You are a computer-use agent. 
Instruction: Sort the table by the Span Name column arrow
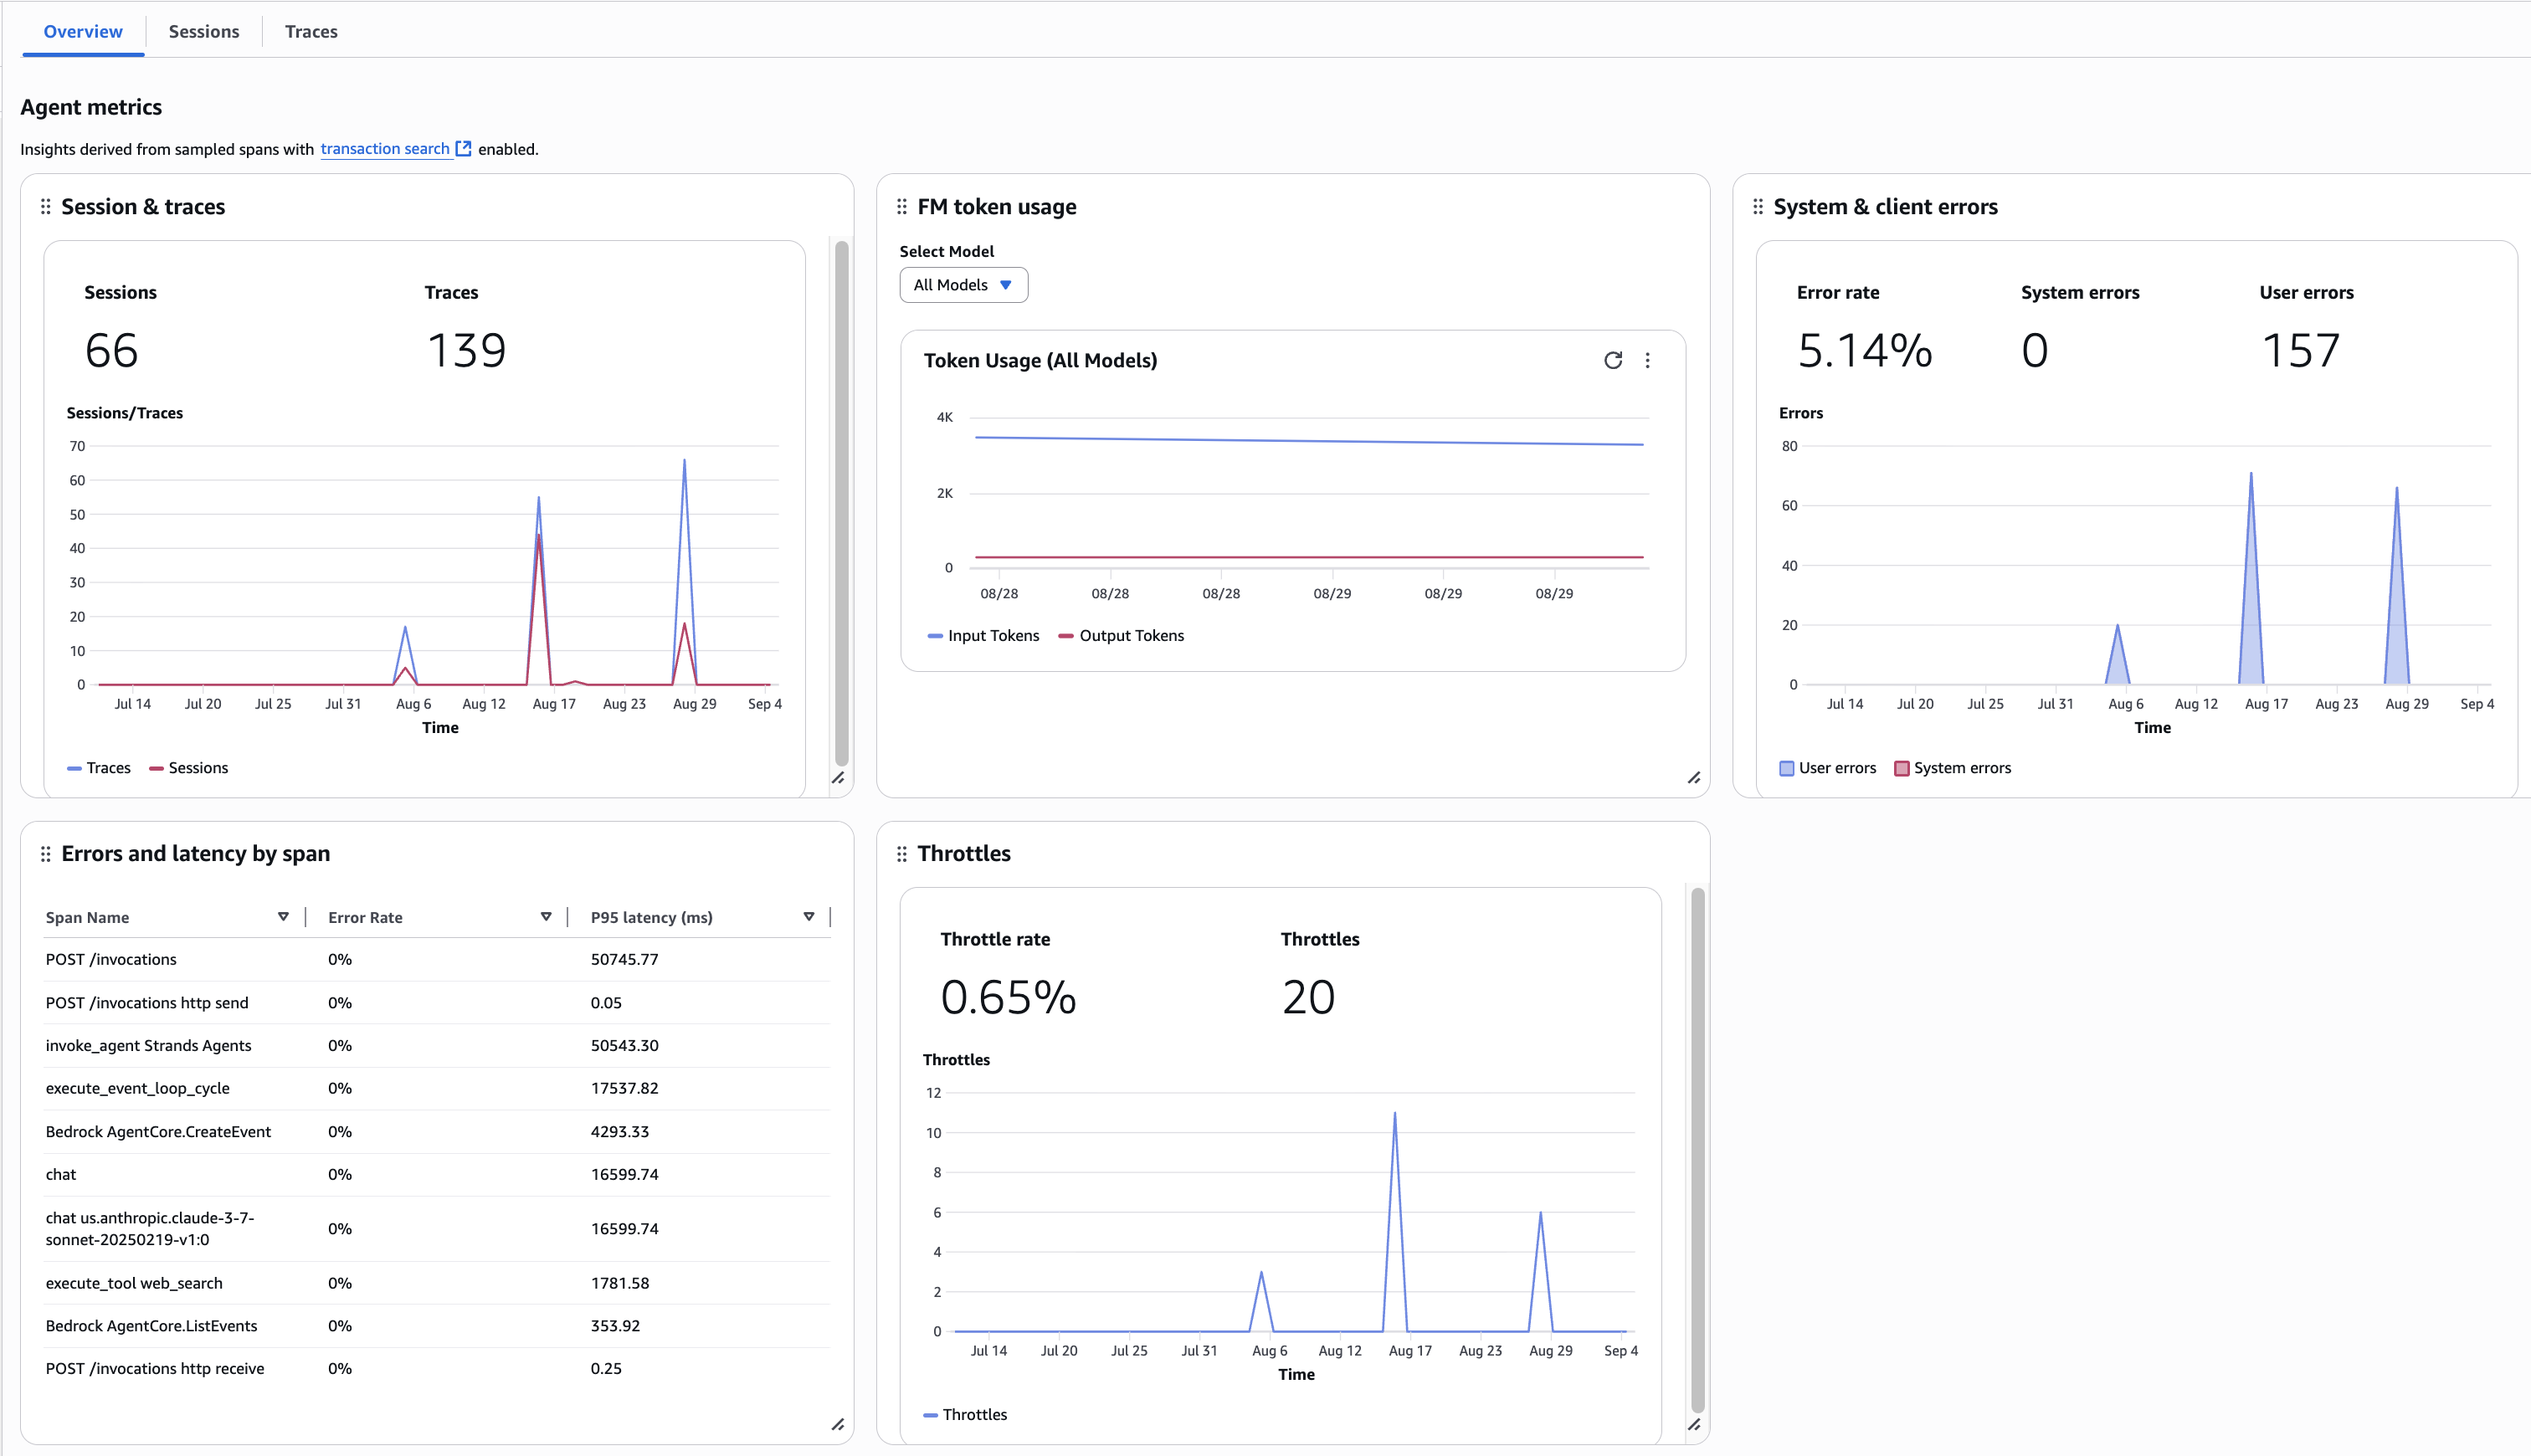[283, 917]
